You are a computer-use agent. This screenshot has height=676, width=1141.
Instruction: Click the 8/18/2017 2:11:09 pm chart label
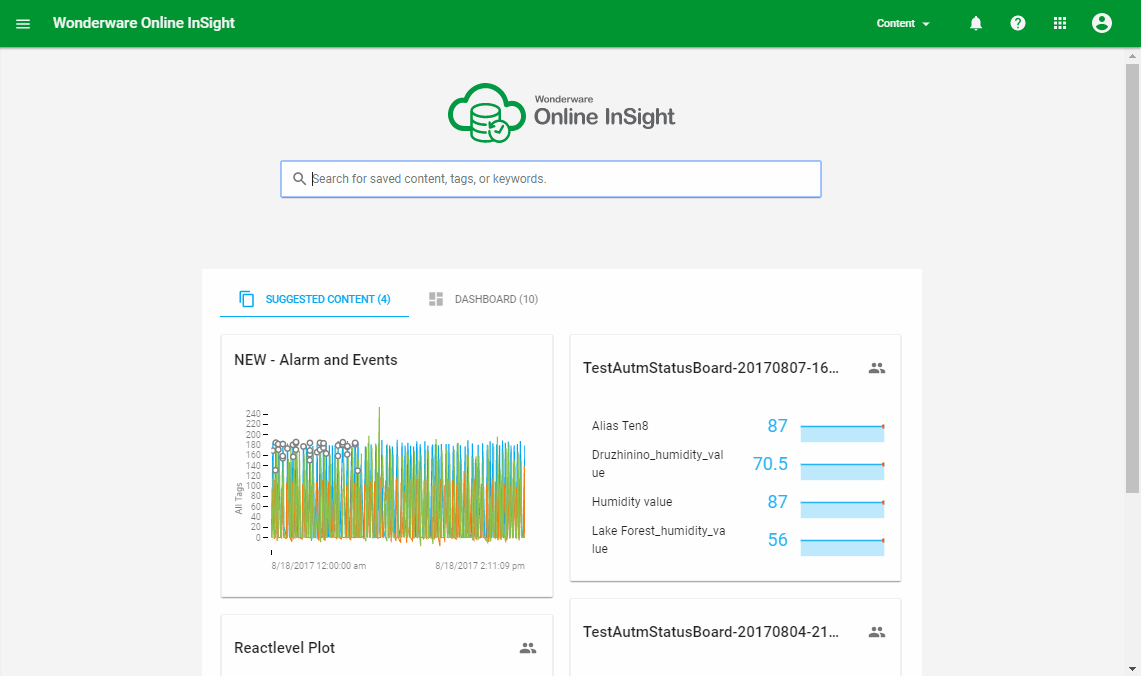480,565
